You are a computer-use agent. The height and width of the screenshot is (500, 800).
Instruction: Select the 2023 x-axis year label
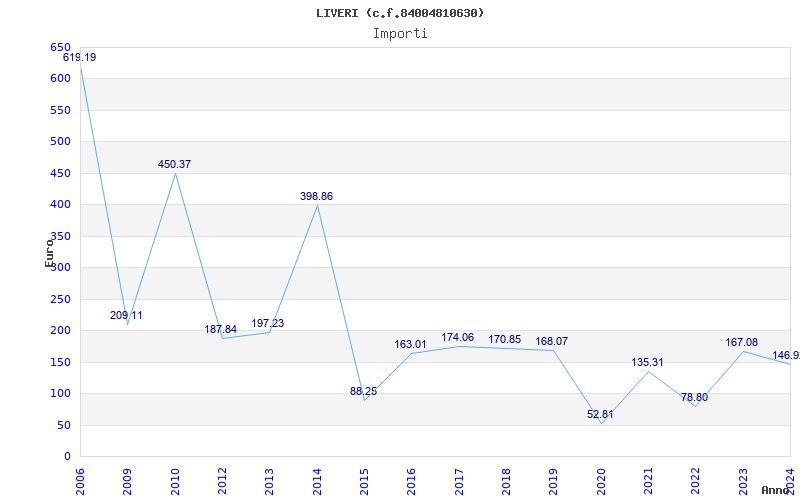pos(743,482)
